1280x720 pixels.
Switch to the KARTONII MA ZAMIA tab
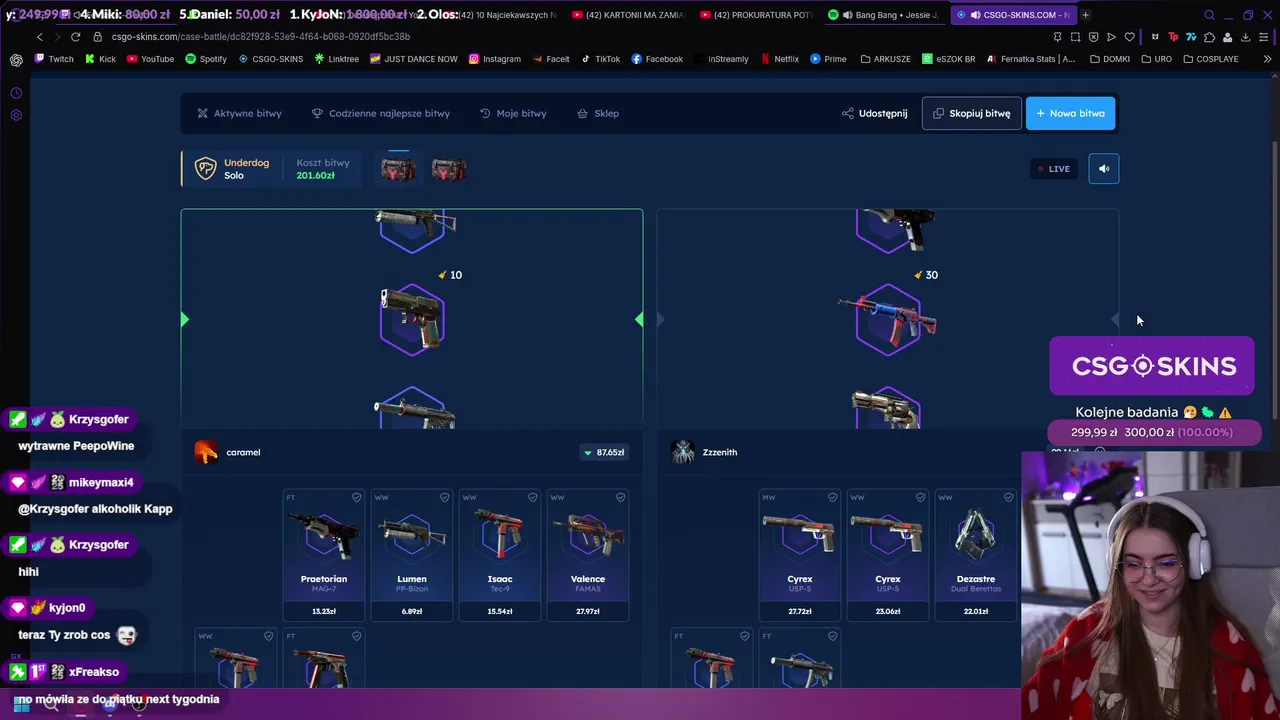[628, 15]
